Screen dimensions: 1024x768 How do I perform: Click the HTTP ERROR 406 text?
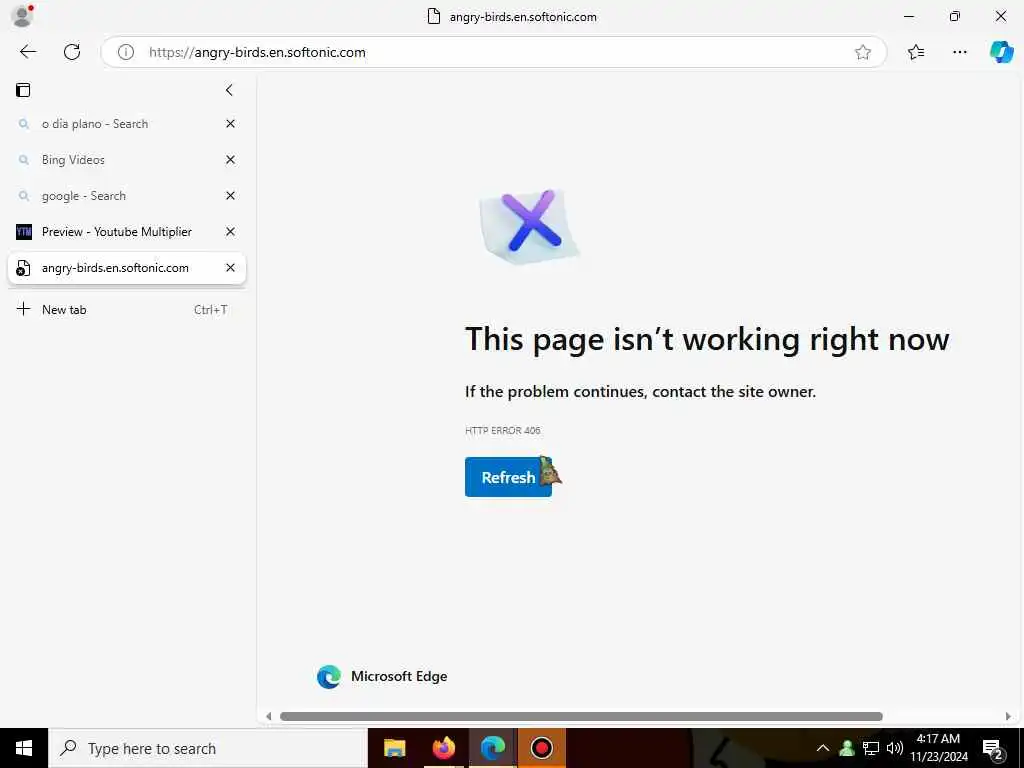tap(503, 430)
